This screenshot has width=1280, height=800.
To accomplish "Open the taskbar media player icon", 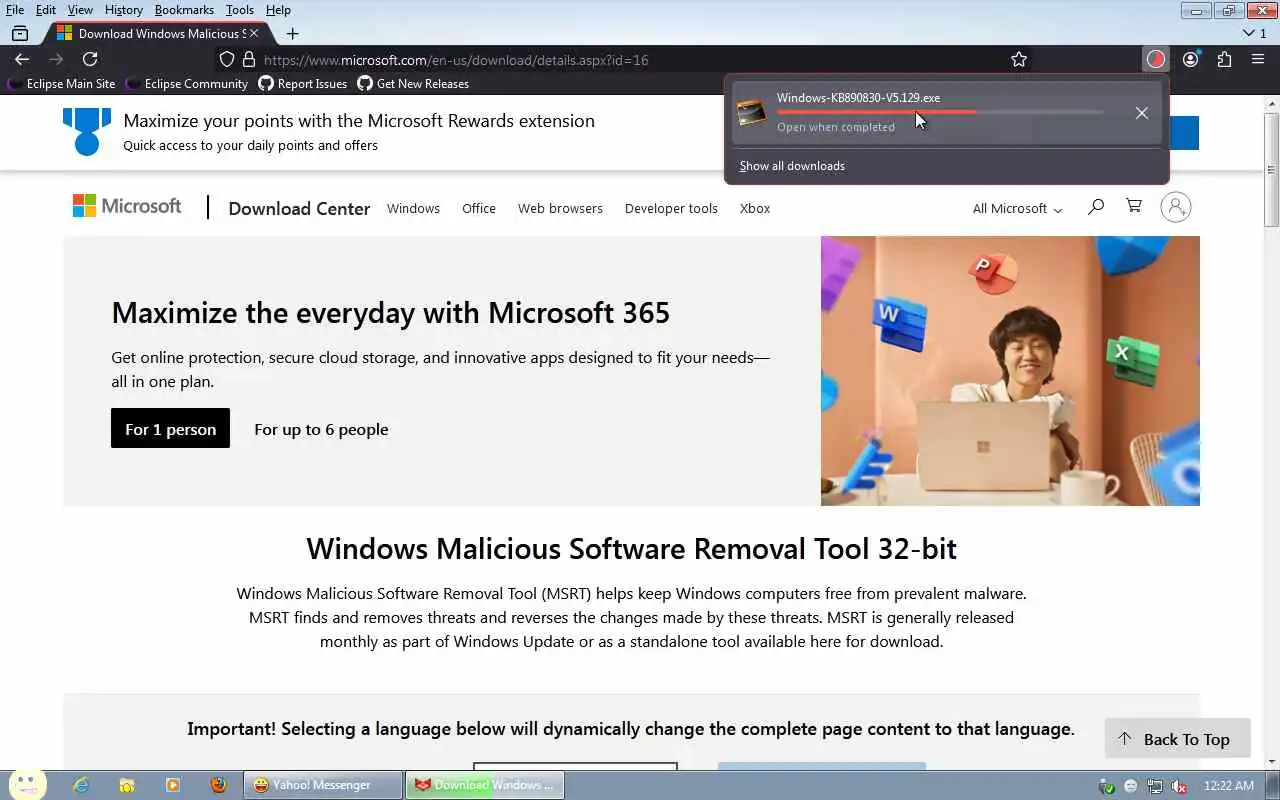I will click(173, 786).
